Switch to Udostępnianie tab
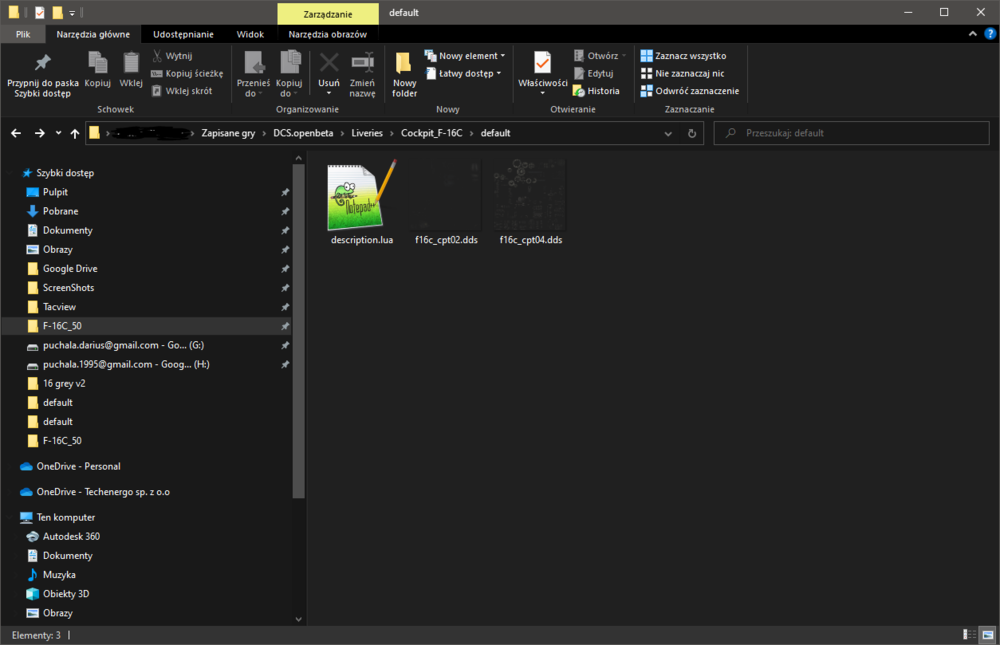This screenshot has height=645, width=1000. tap(183, 34)
